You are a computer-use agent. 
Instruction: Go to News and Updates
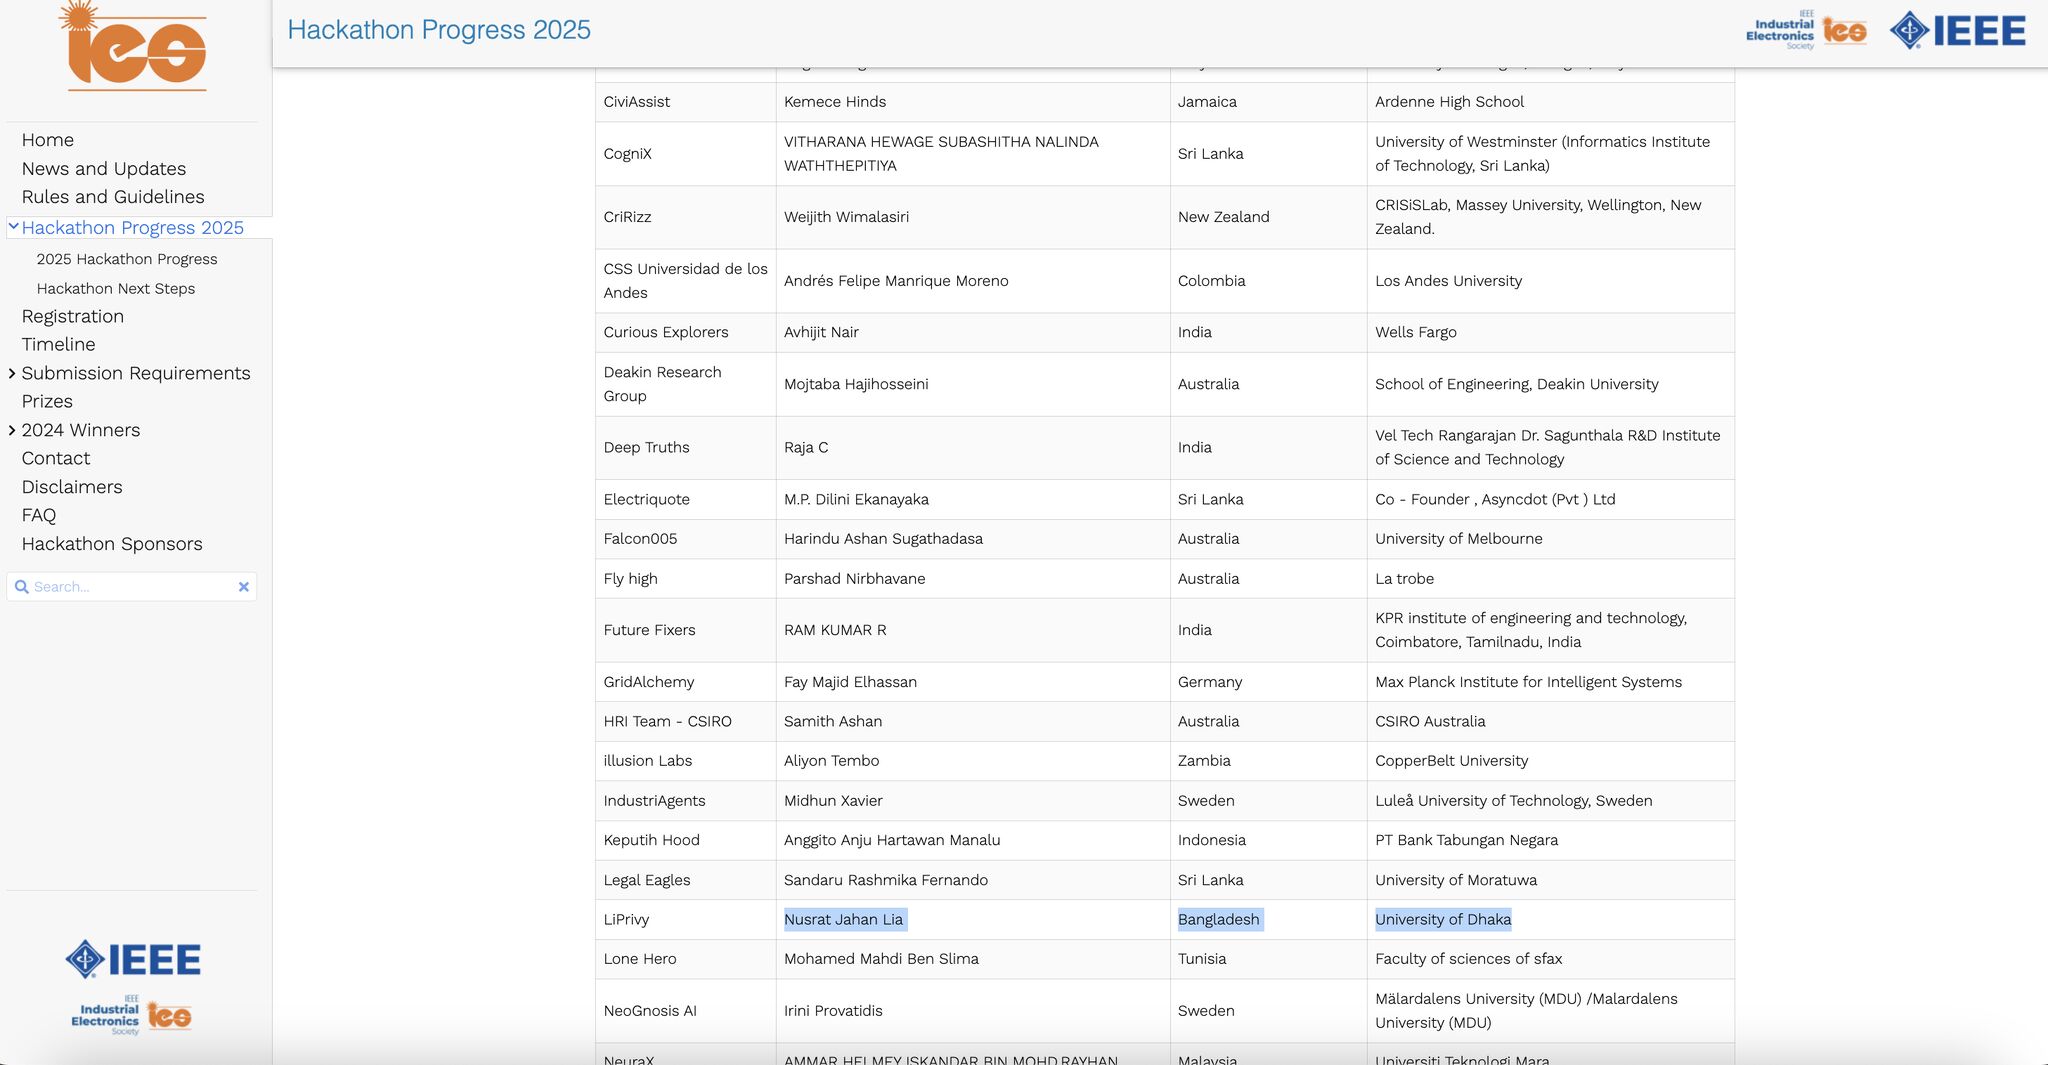click(104, 169)
